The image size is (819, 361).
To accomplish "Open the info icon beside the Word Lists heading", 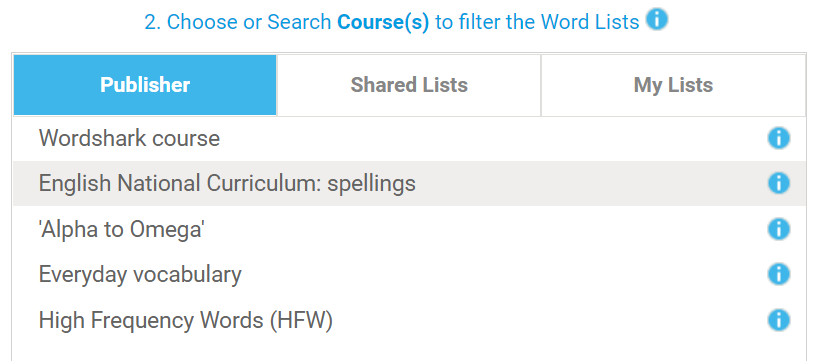I will coord(657,20).
